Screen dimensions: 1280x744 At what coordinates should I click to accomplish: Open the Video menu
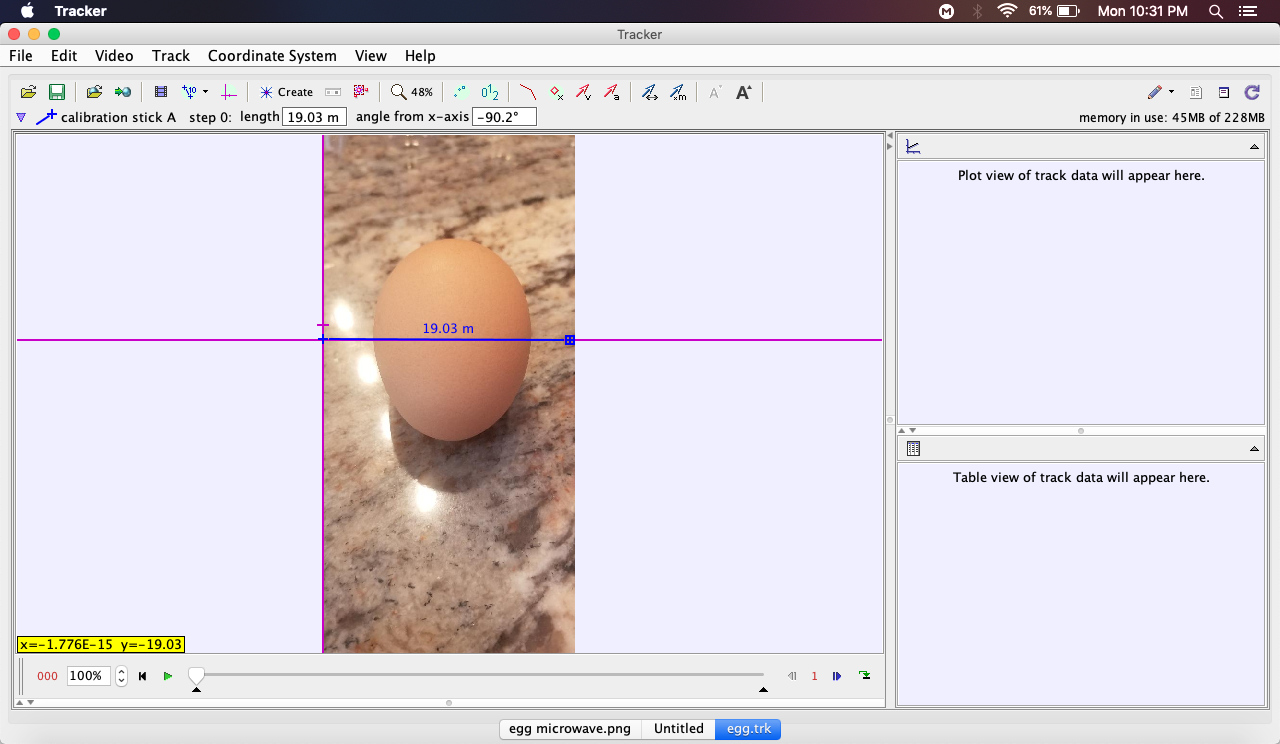point(114,56)
